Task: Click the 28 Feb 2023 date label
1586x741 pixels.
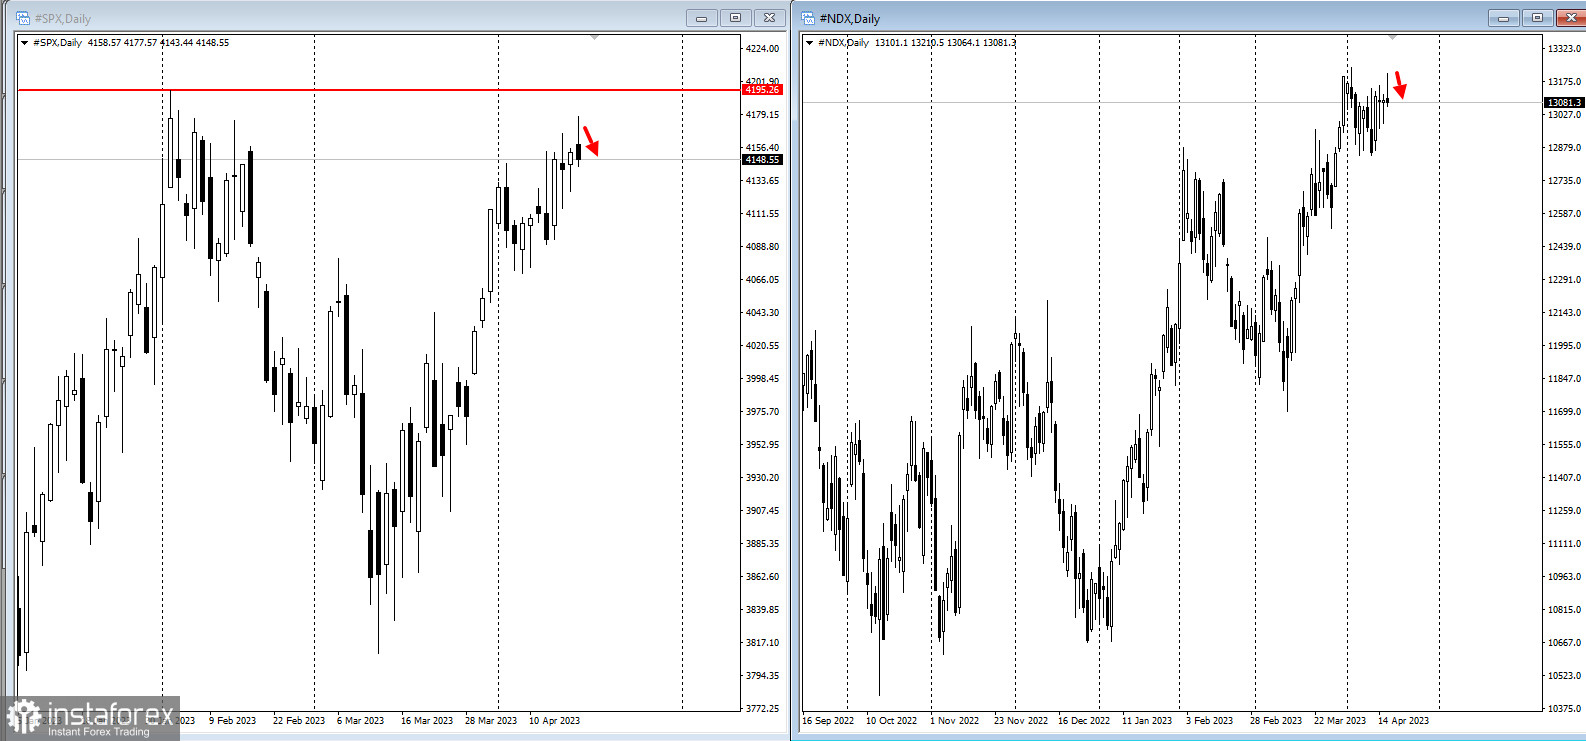Action: [1276, 721]
